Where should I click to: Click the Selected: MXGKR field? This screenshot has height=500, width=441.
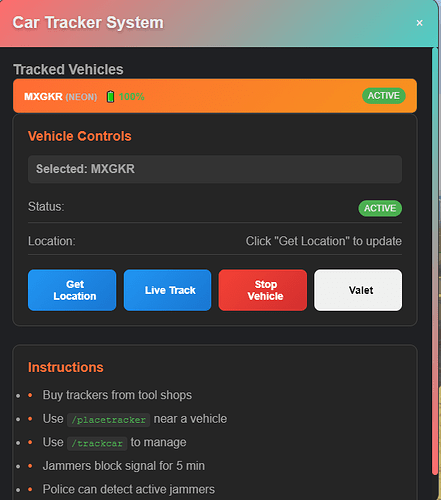pos(215,169)
